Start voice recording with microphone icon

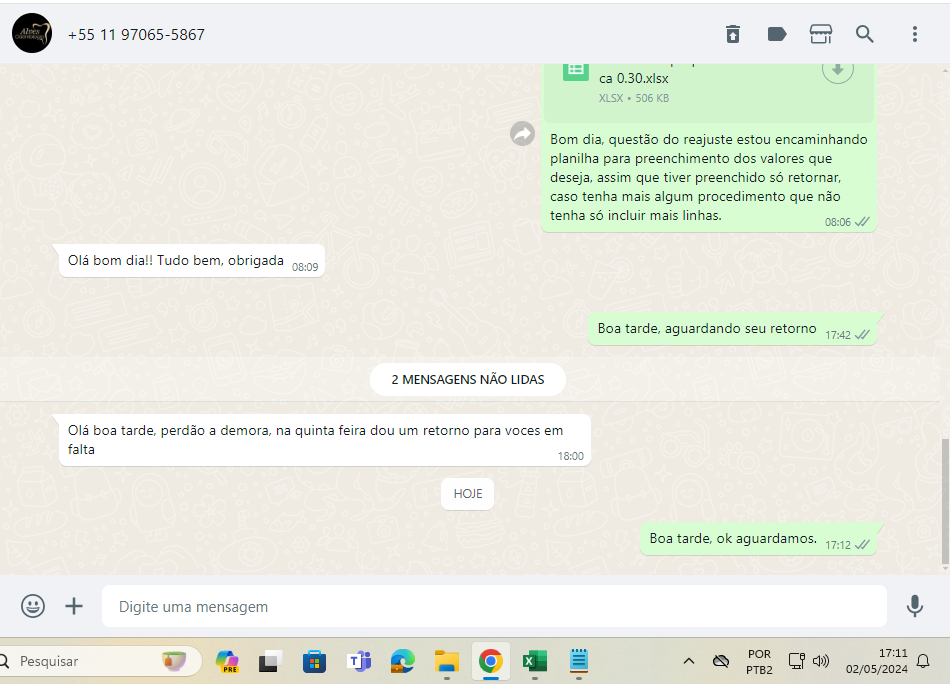[914, 606]
